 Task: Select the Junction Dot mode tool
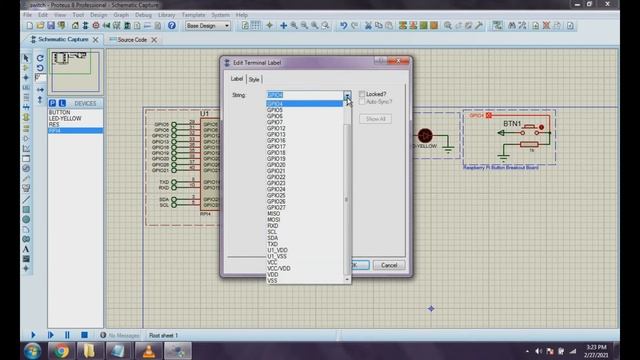[x=26, y=78]
